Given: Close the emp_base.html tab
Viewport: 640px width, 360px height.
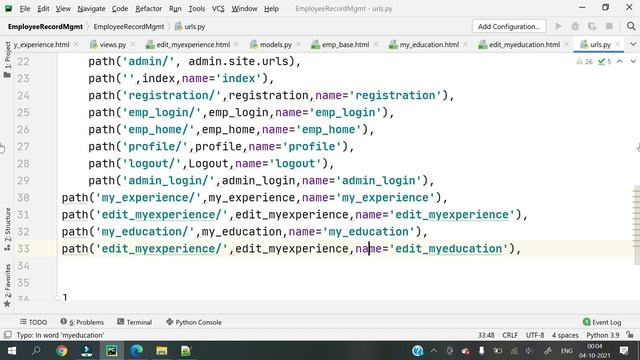Looking at the screenshot, I should 376,44.
